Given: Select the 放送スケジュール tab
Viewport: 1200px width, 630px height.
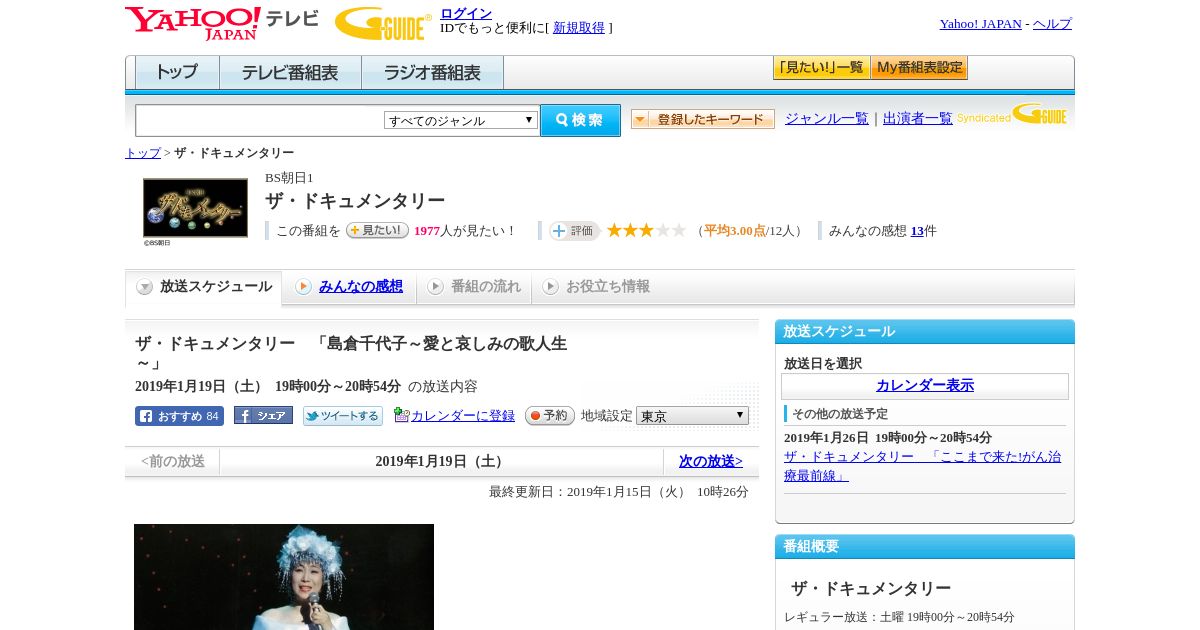Looking at the screenshot, I should tap(204, 287).
